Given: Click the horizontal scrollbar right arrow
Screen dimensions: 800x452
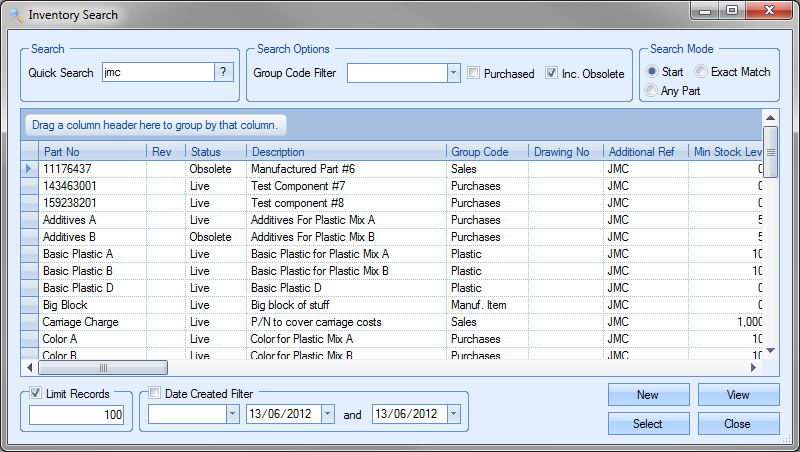Looking at the screenshot, I should tap(753, 368).
